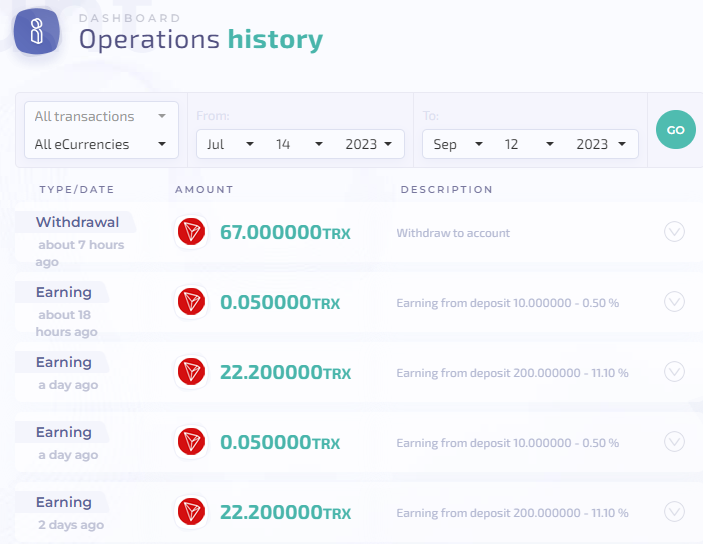This screenshot has height=544, width=703.
Task: Click TRX icon beside about 18 hours earning
Action: tap(191, 302)
